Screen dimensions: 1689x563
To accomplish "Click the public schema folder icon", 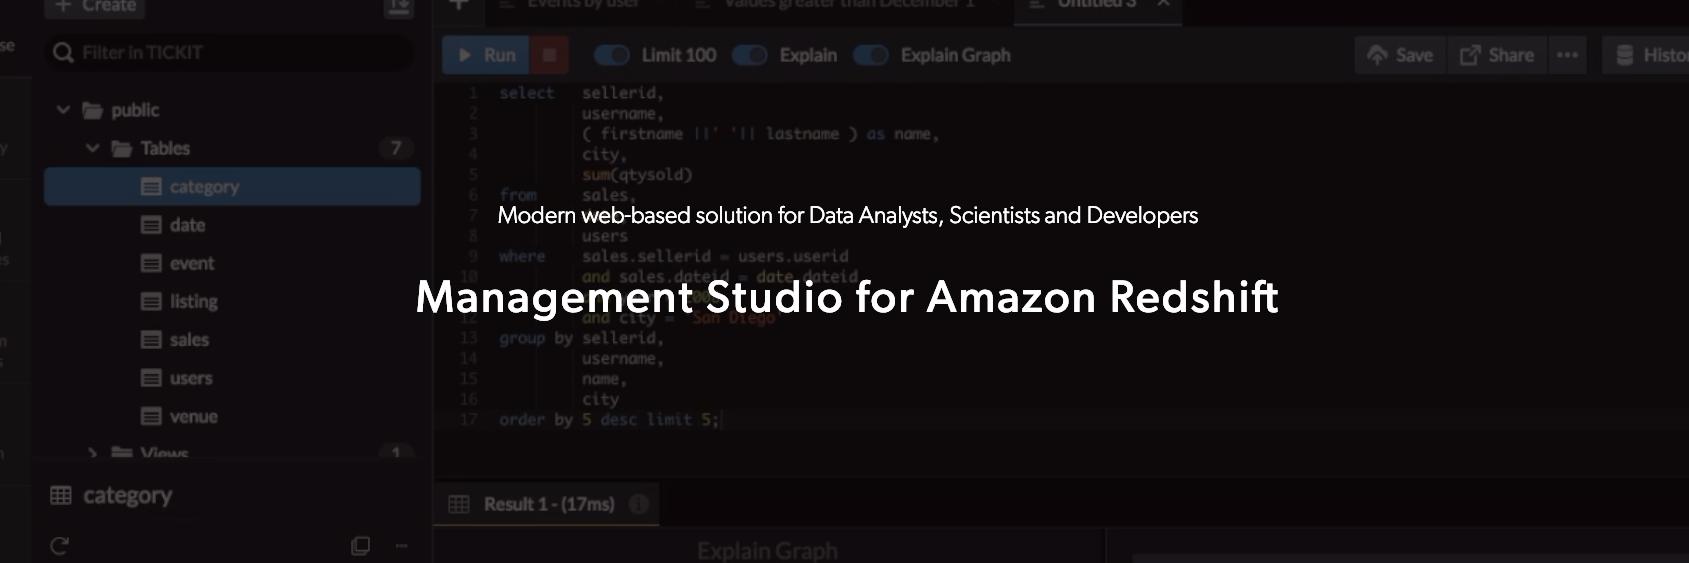I will (92, 110).
